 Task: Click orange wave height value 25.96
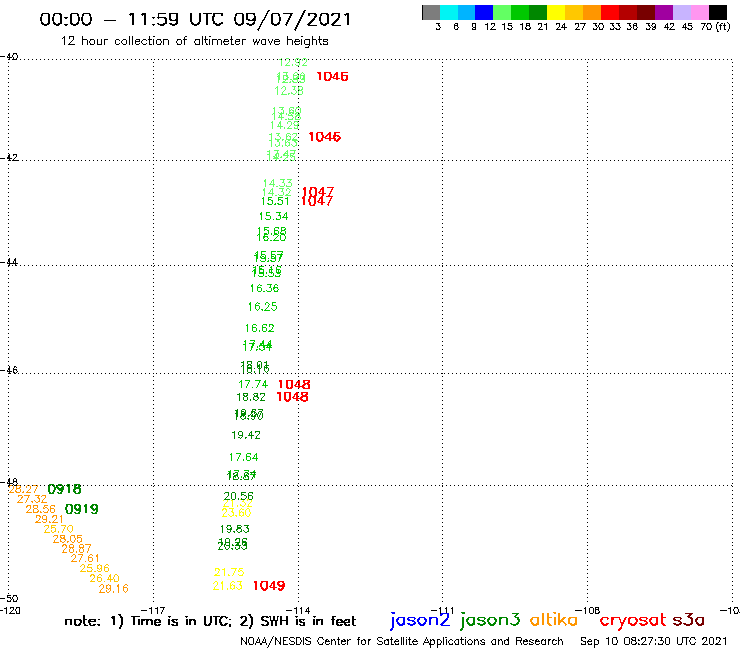coord(94,568)
